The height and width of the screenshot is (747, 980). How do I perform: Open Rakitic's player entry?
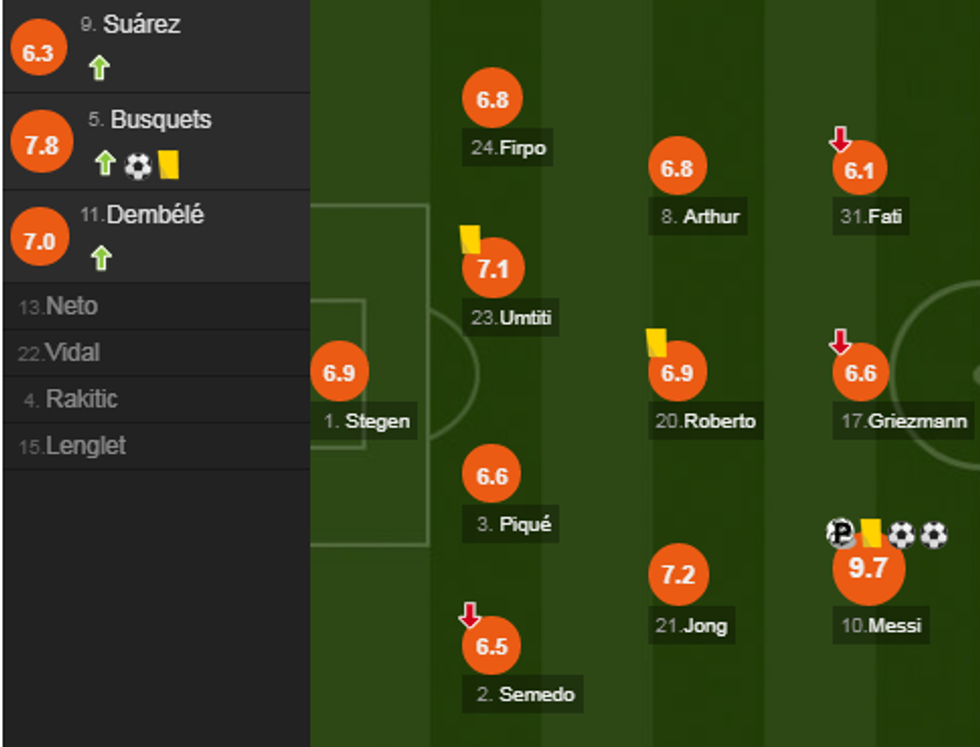82,399
